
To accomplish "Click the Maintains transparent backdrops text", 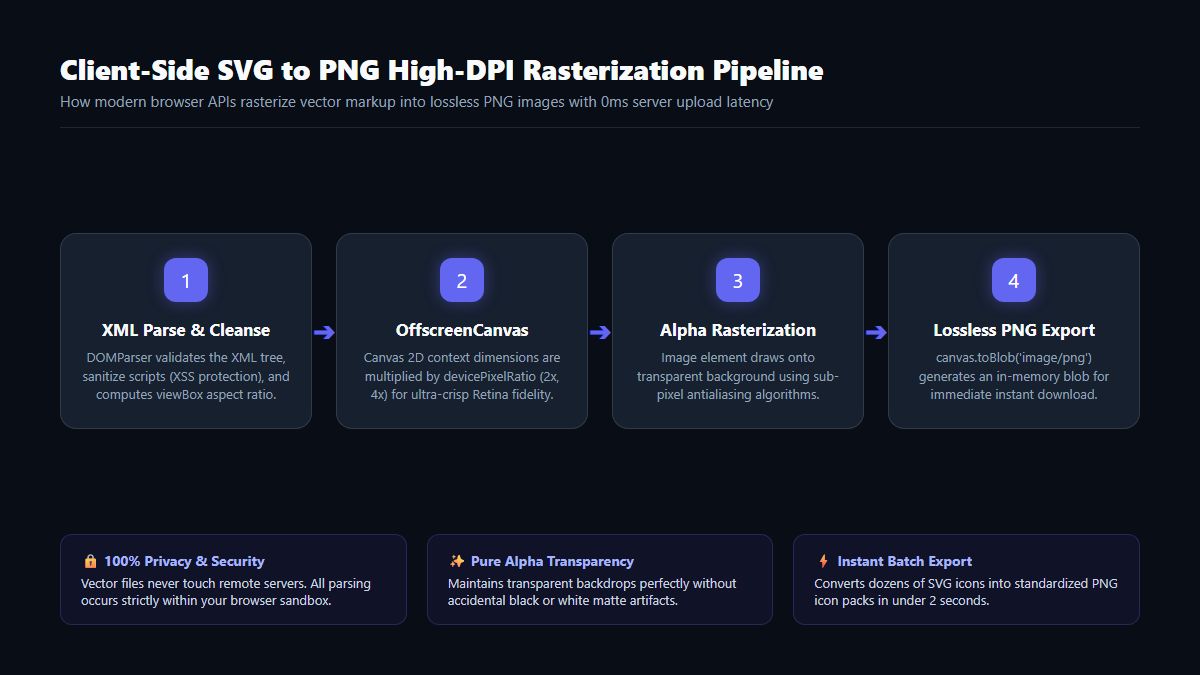I will (592, 592).
